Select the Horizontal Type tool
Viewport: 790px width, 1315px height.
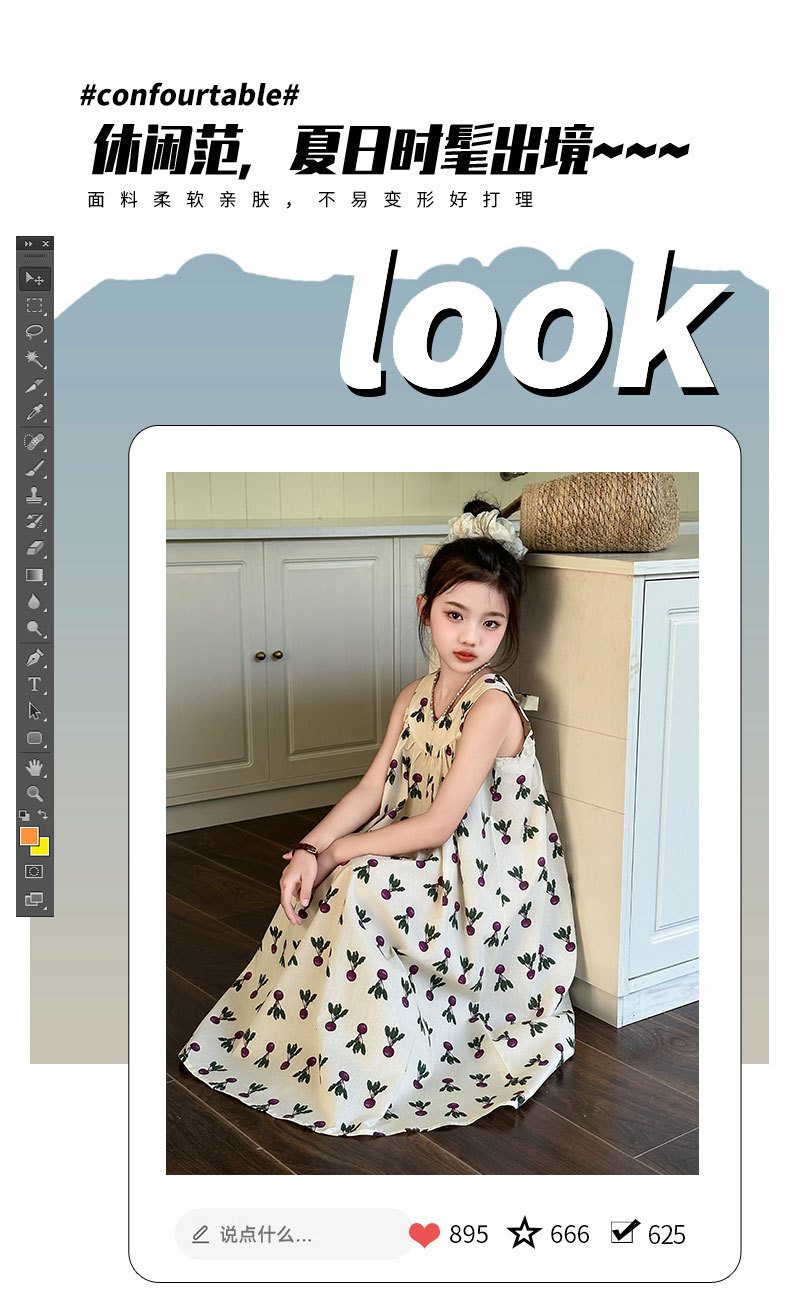tap(35, 684)
